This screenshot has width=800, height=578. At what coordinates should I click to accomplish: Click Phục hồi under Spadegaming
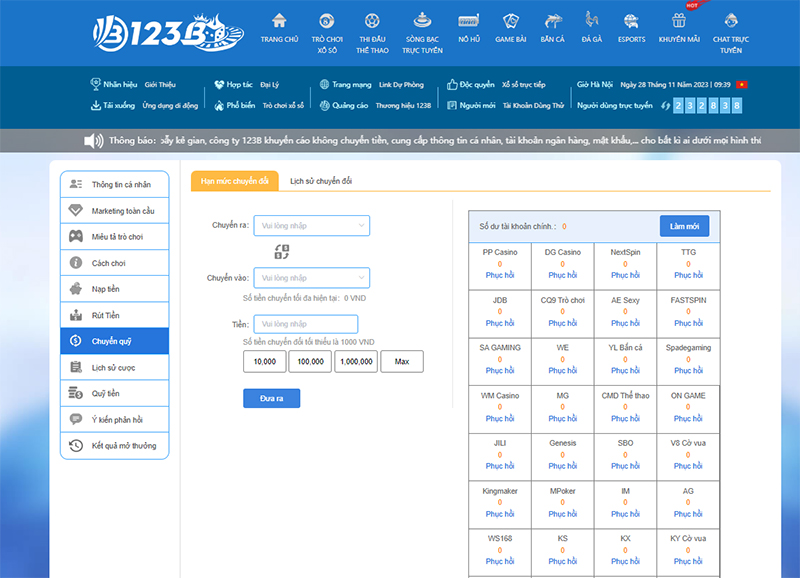688,370
